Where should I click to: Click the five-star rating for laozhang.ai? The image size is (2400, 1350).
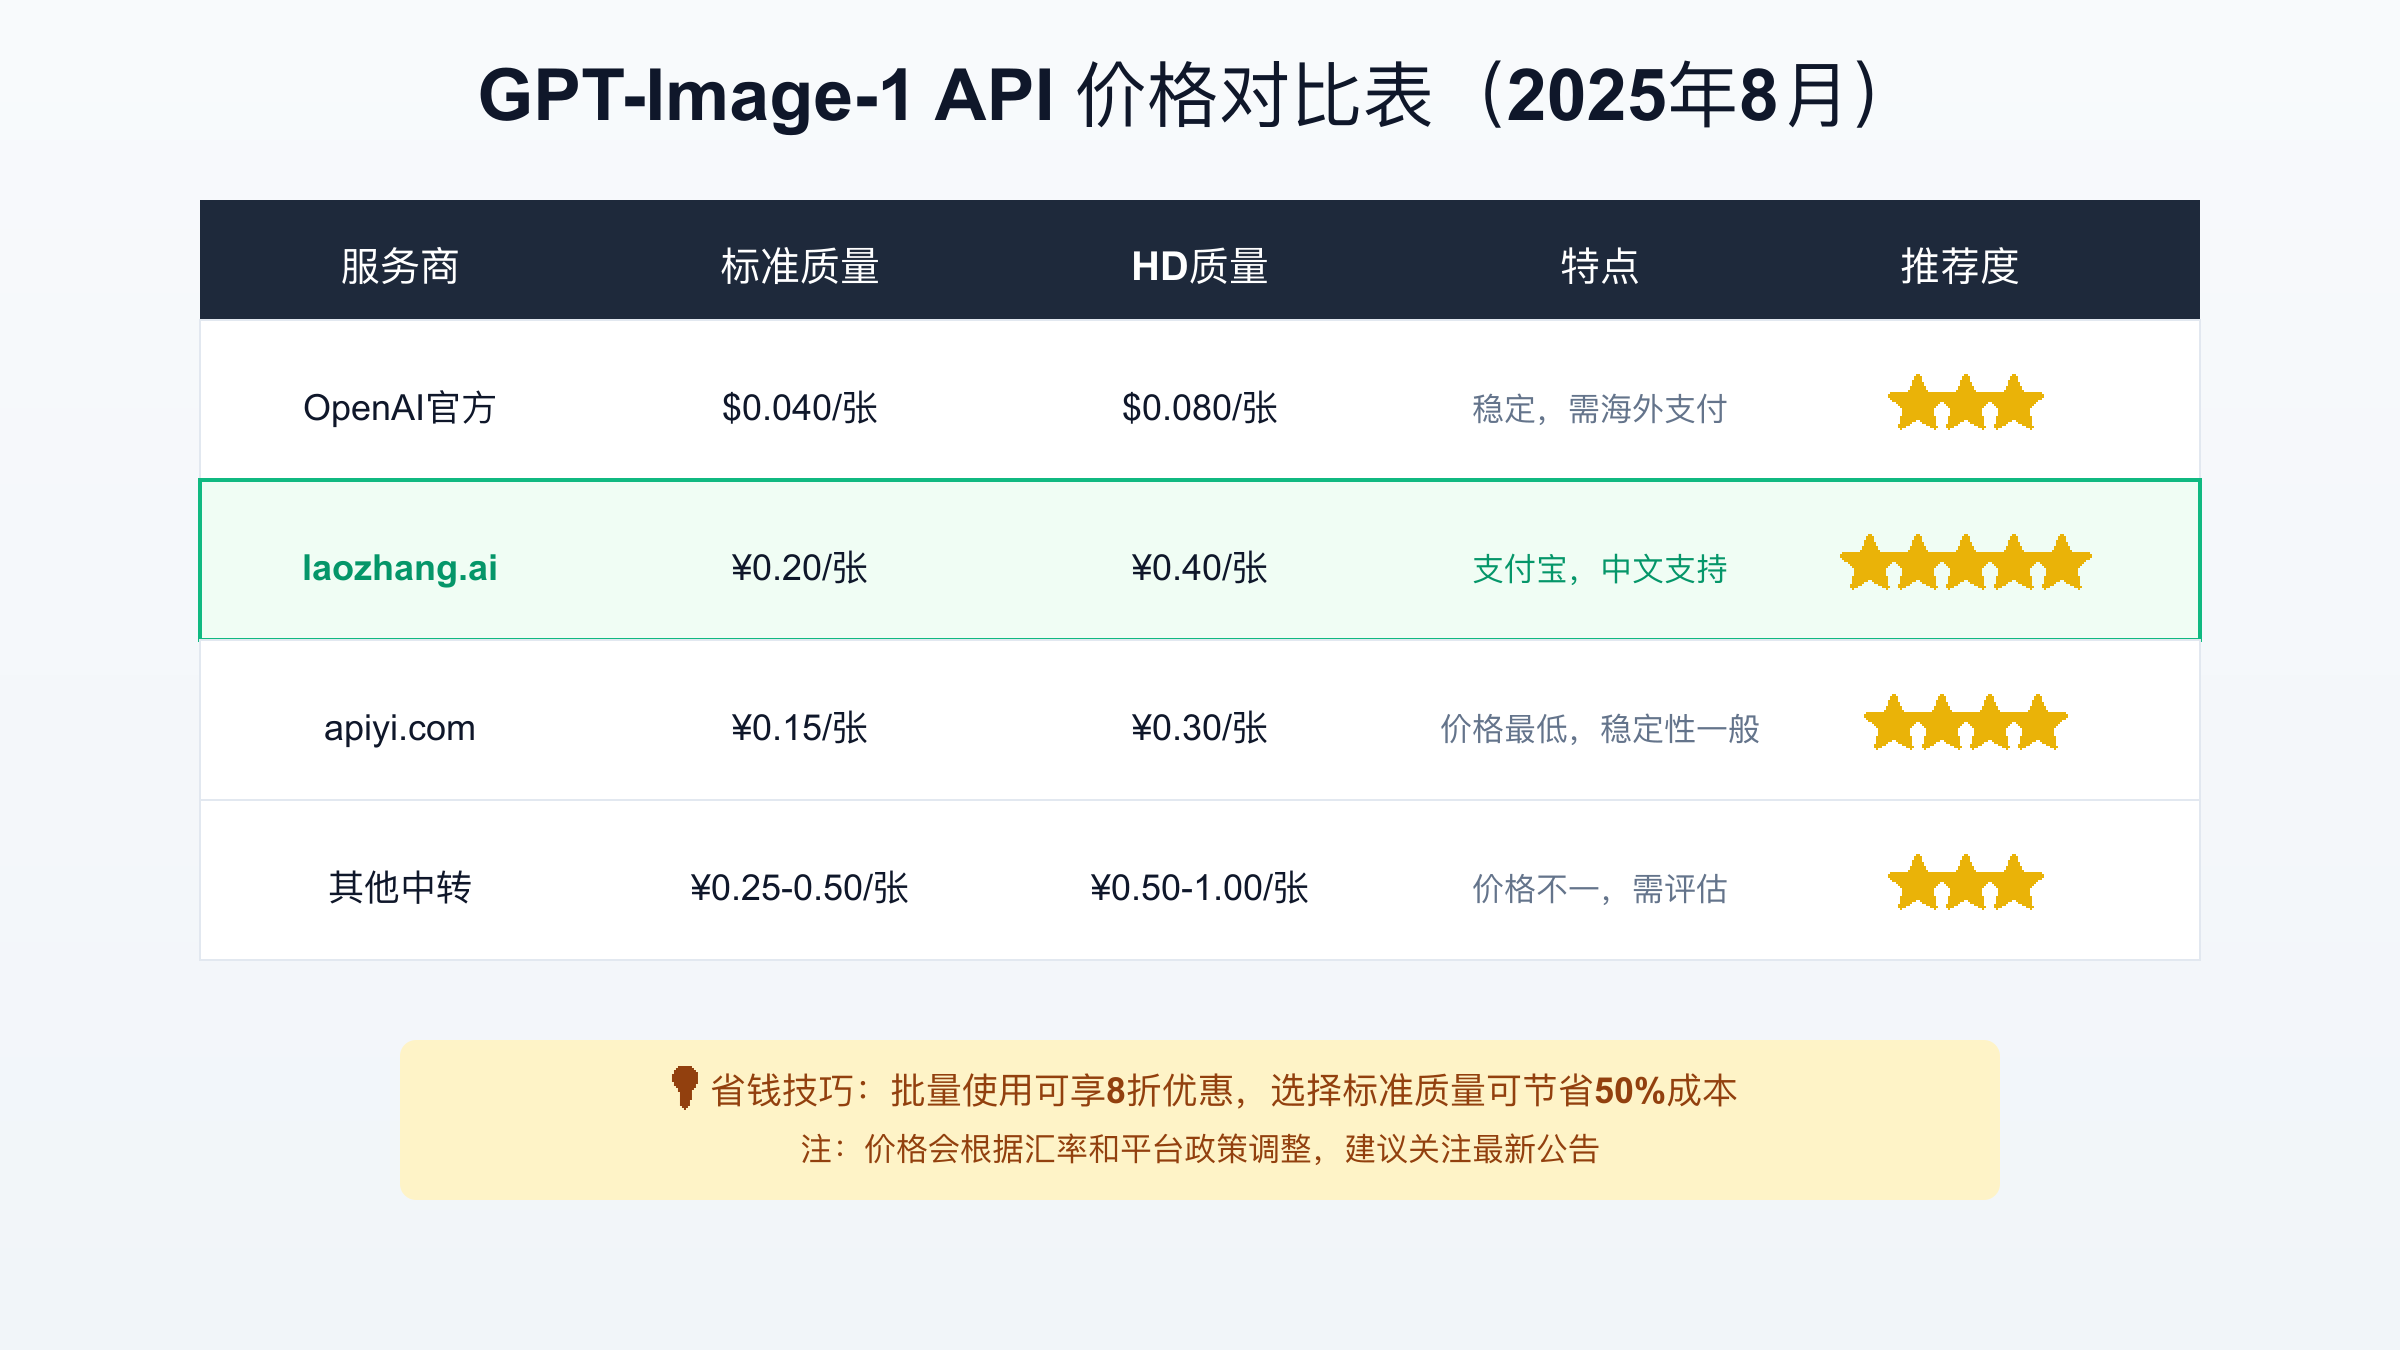(1966, 563)
